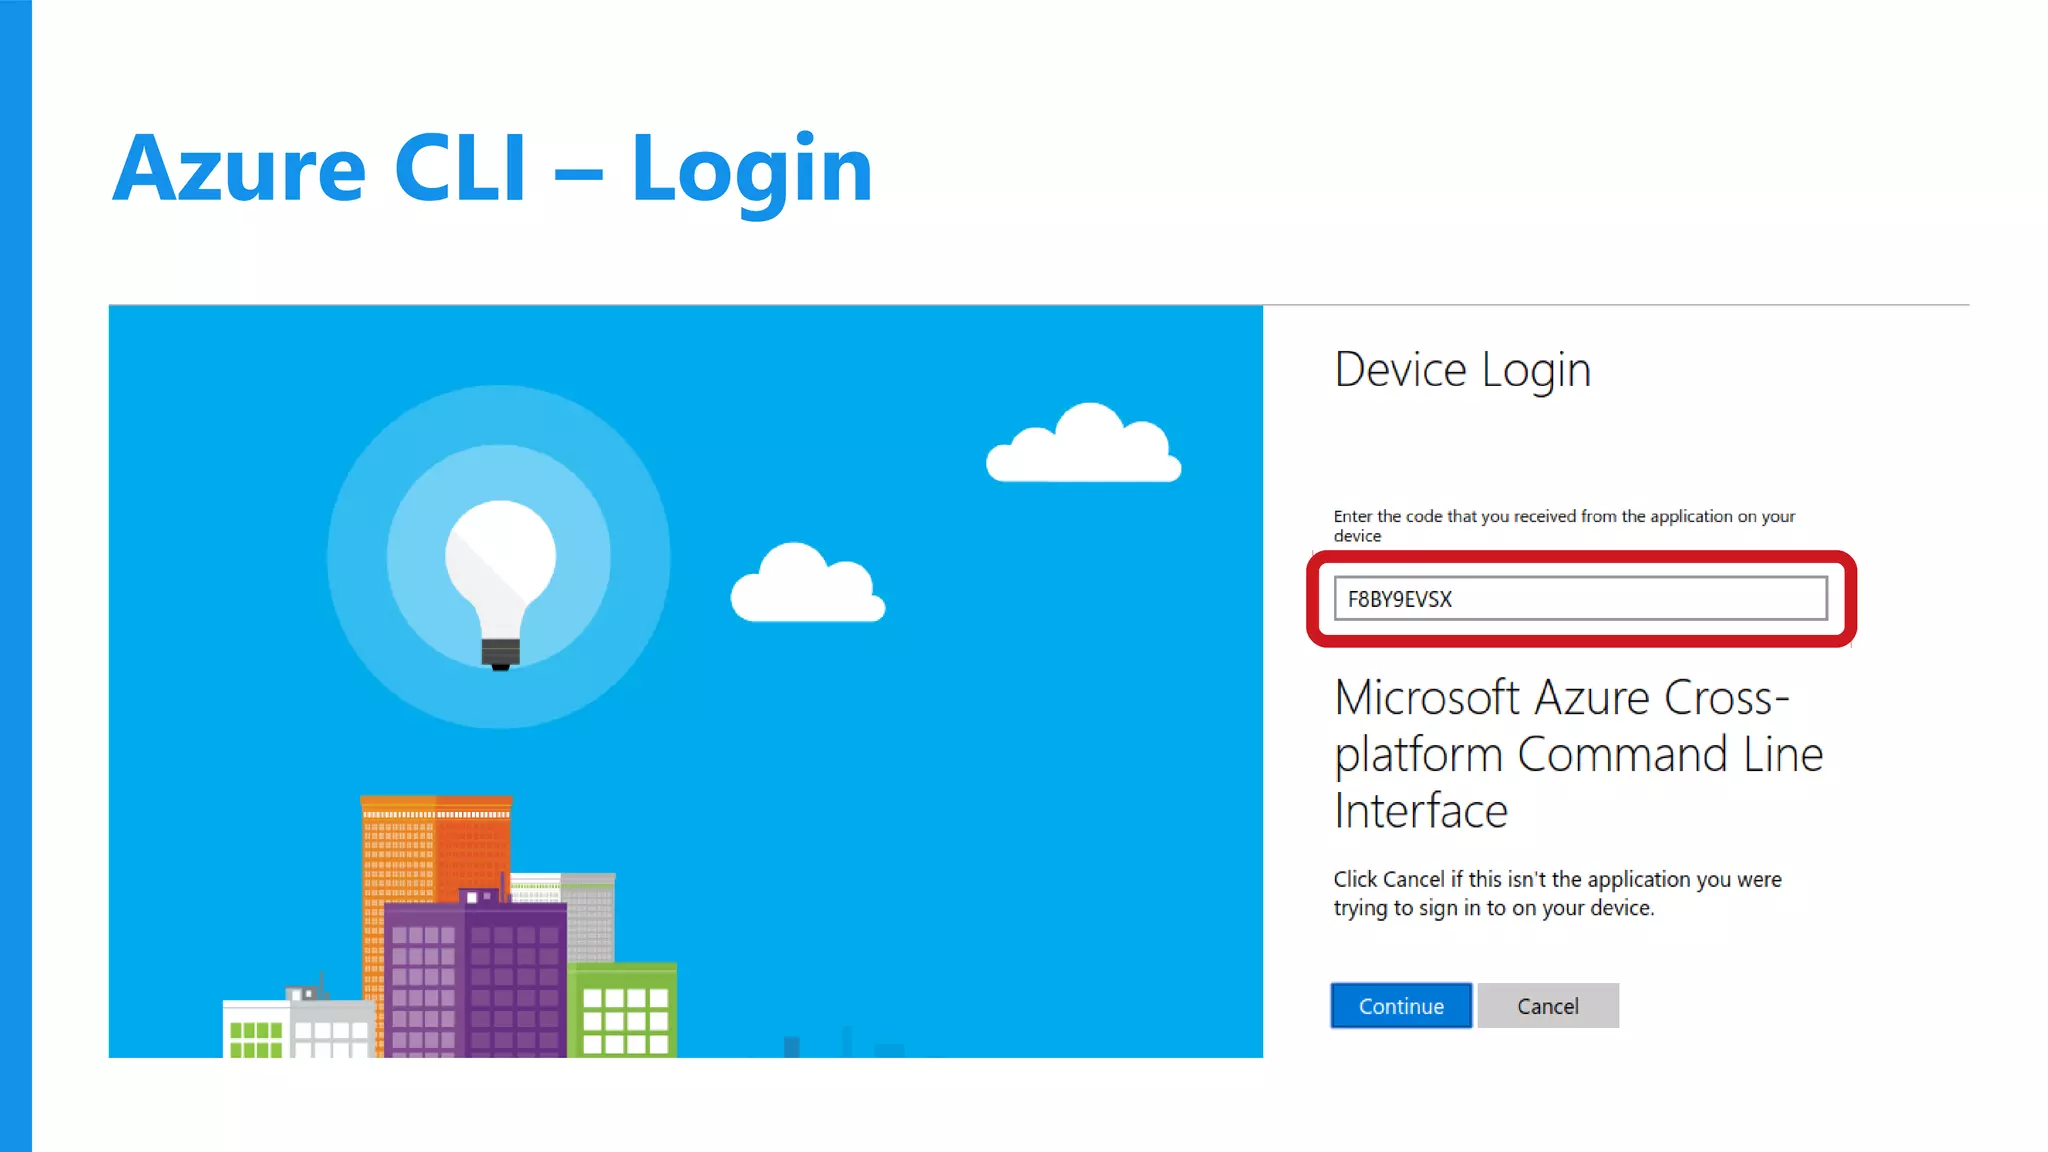Click 'Microsoft Azure Cross-platform Command Line Interface' text
This screenshot has width=2048, height=1152.
pos(1578,754)
